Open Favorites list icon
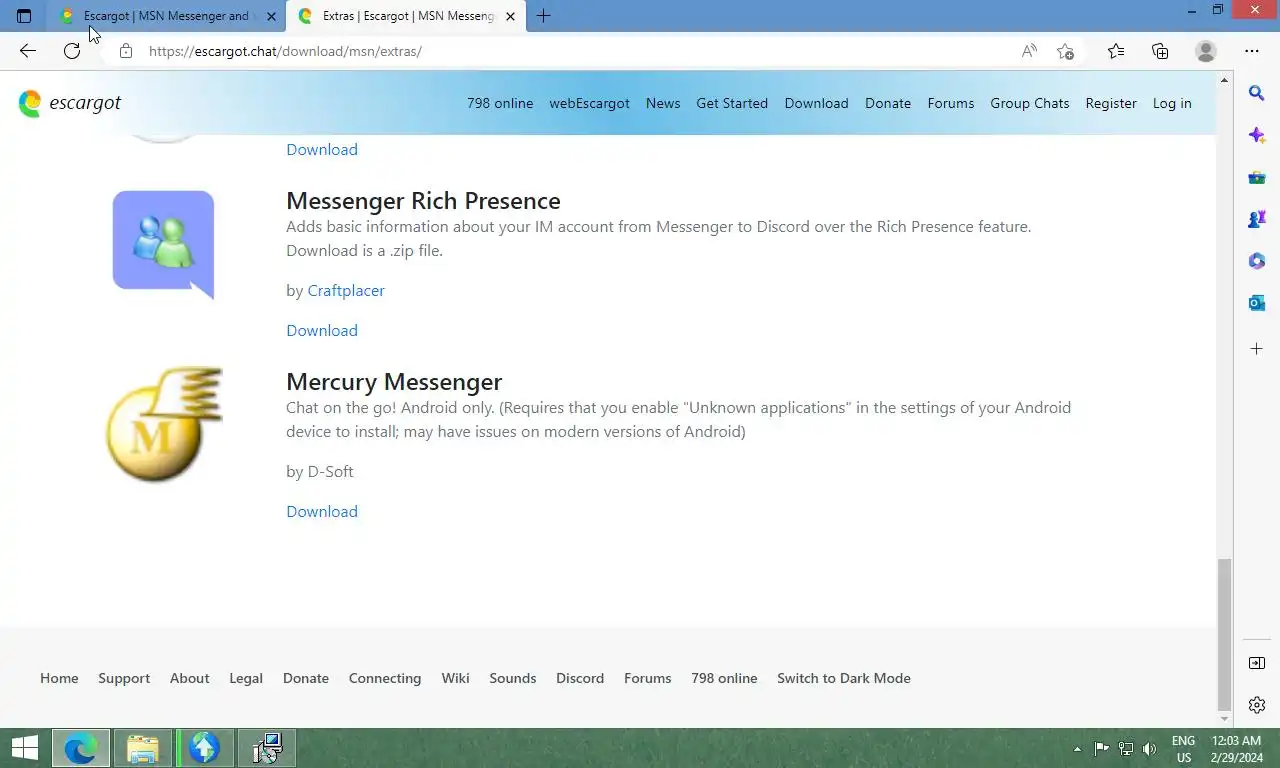This screenshot has width=1280, height=768. pyautogui.click(x=1116, y=51)
